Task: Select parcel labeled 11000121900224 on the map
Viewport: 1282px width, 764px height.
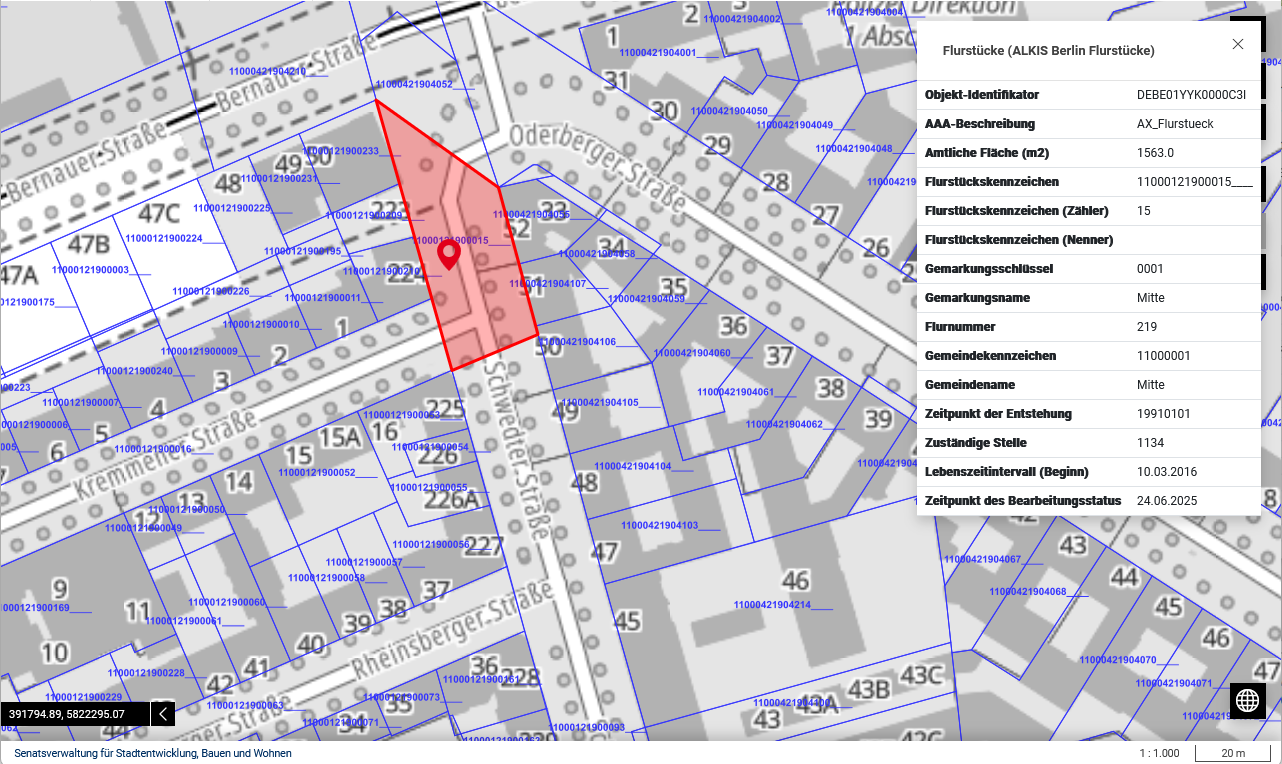Action: (x=164, y=239)
